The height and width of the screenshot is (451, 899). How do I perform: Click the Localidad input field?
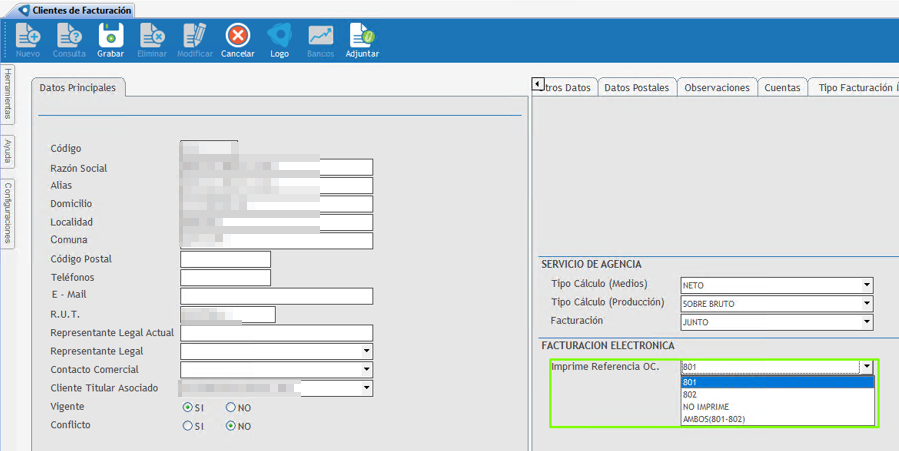276,222
